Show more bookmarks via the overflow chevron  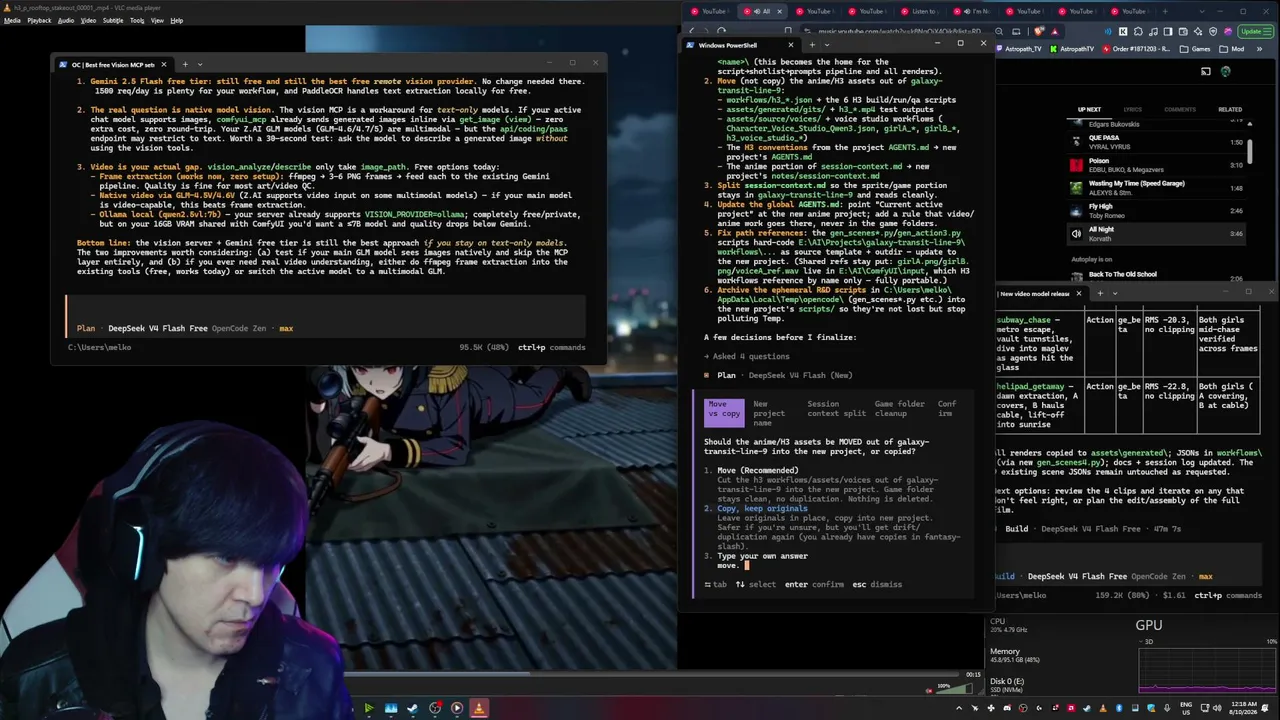(x=1257, y=49)
